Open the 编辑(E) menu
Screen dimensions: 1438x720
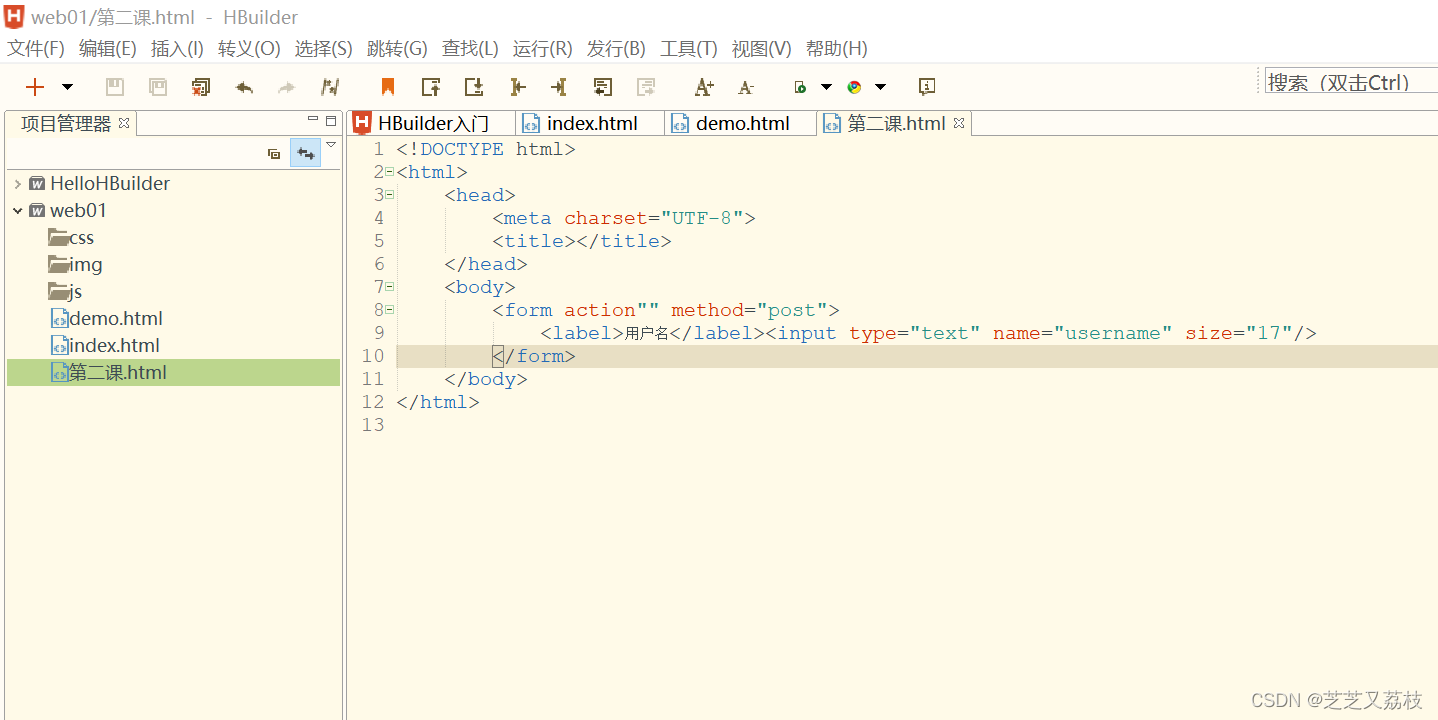point(107,48)
